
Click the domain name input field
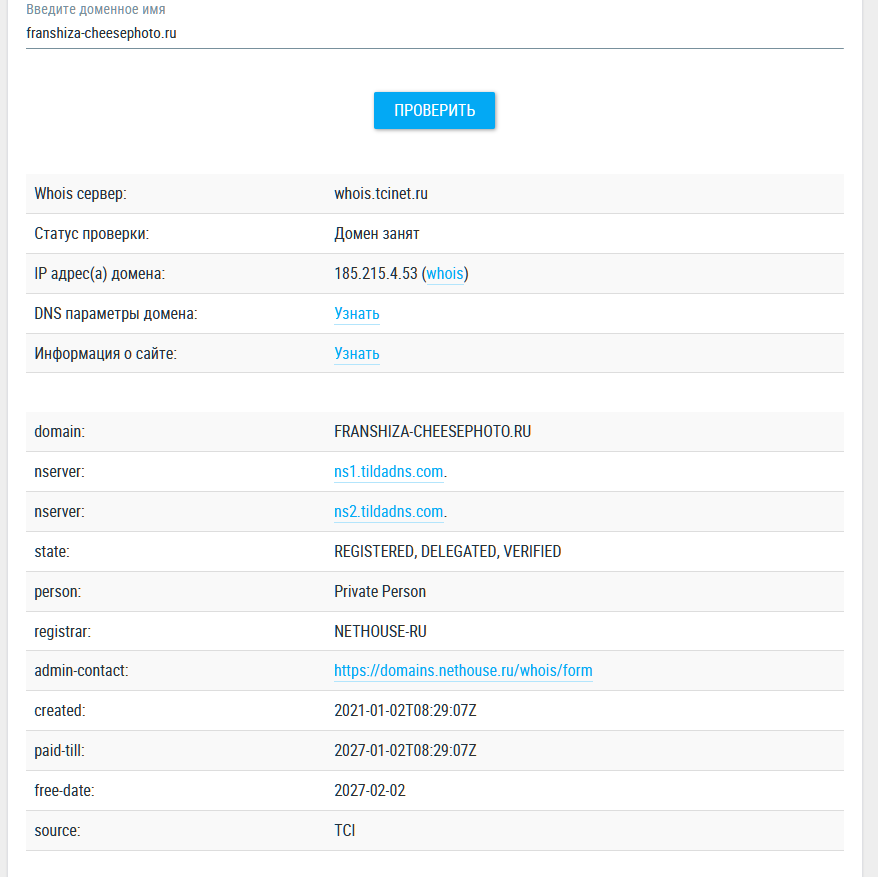[435, 33]
